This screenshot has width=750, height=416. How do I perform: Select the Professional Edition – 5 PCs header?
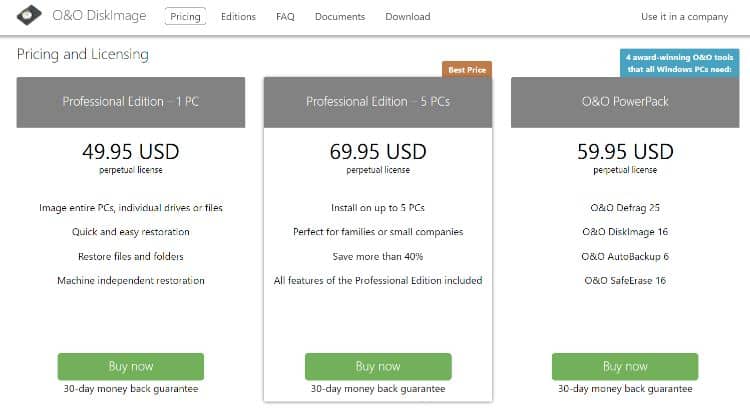click(x=378, y=102)
